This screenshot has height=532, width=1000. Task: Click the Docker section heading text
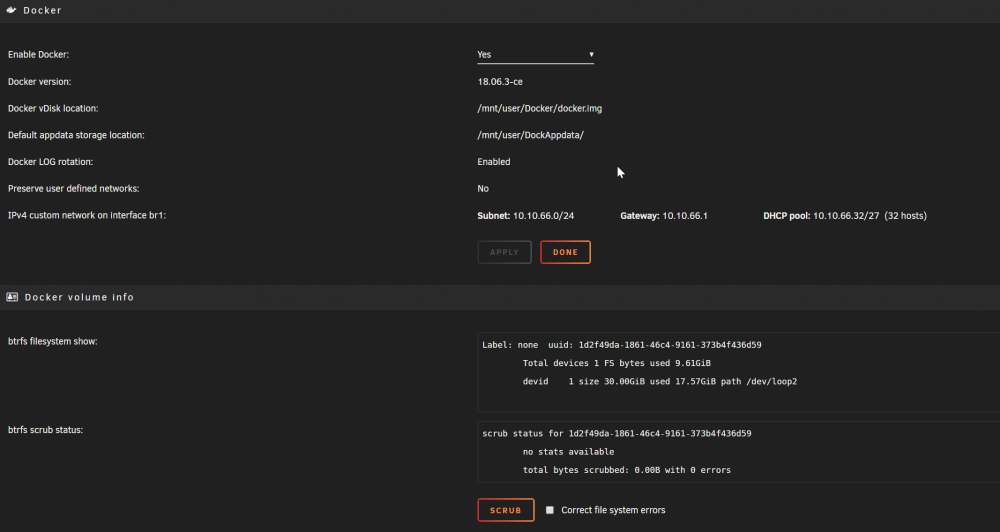[x=42, y=11]
